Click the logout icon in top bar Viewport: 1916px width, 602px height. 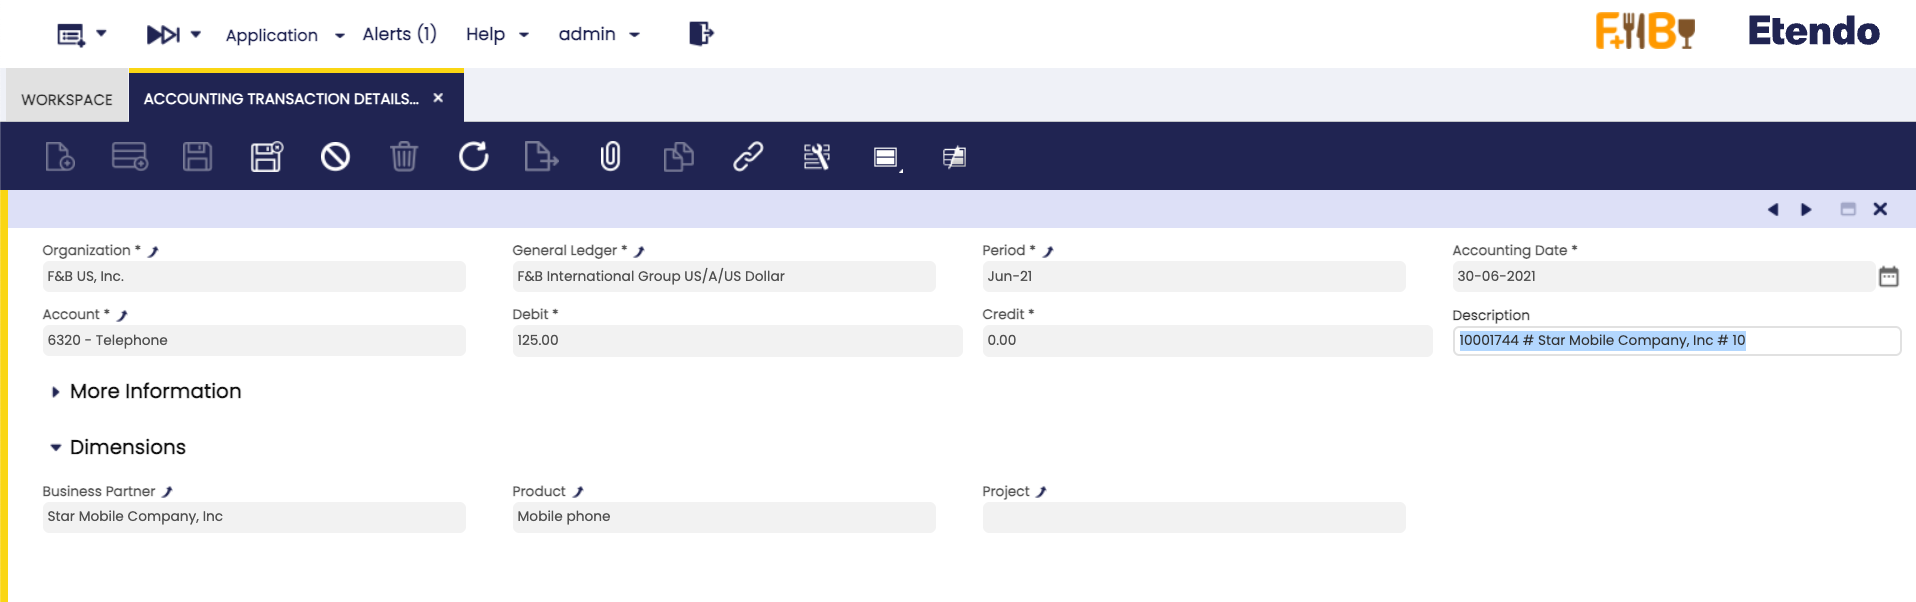pyautogui.click(x=701, y=34)
